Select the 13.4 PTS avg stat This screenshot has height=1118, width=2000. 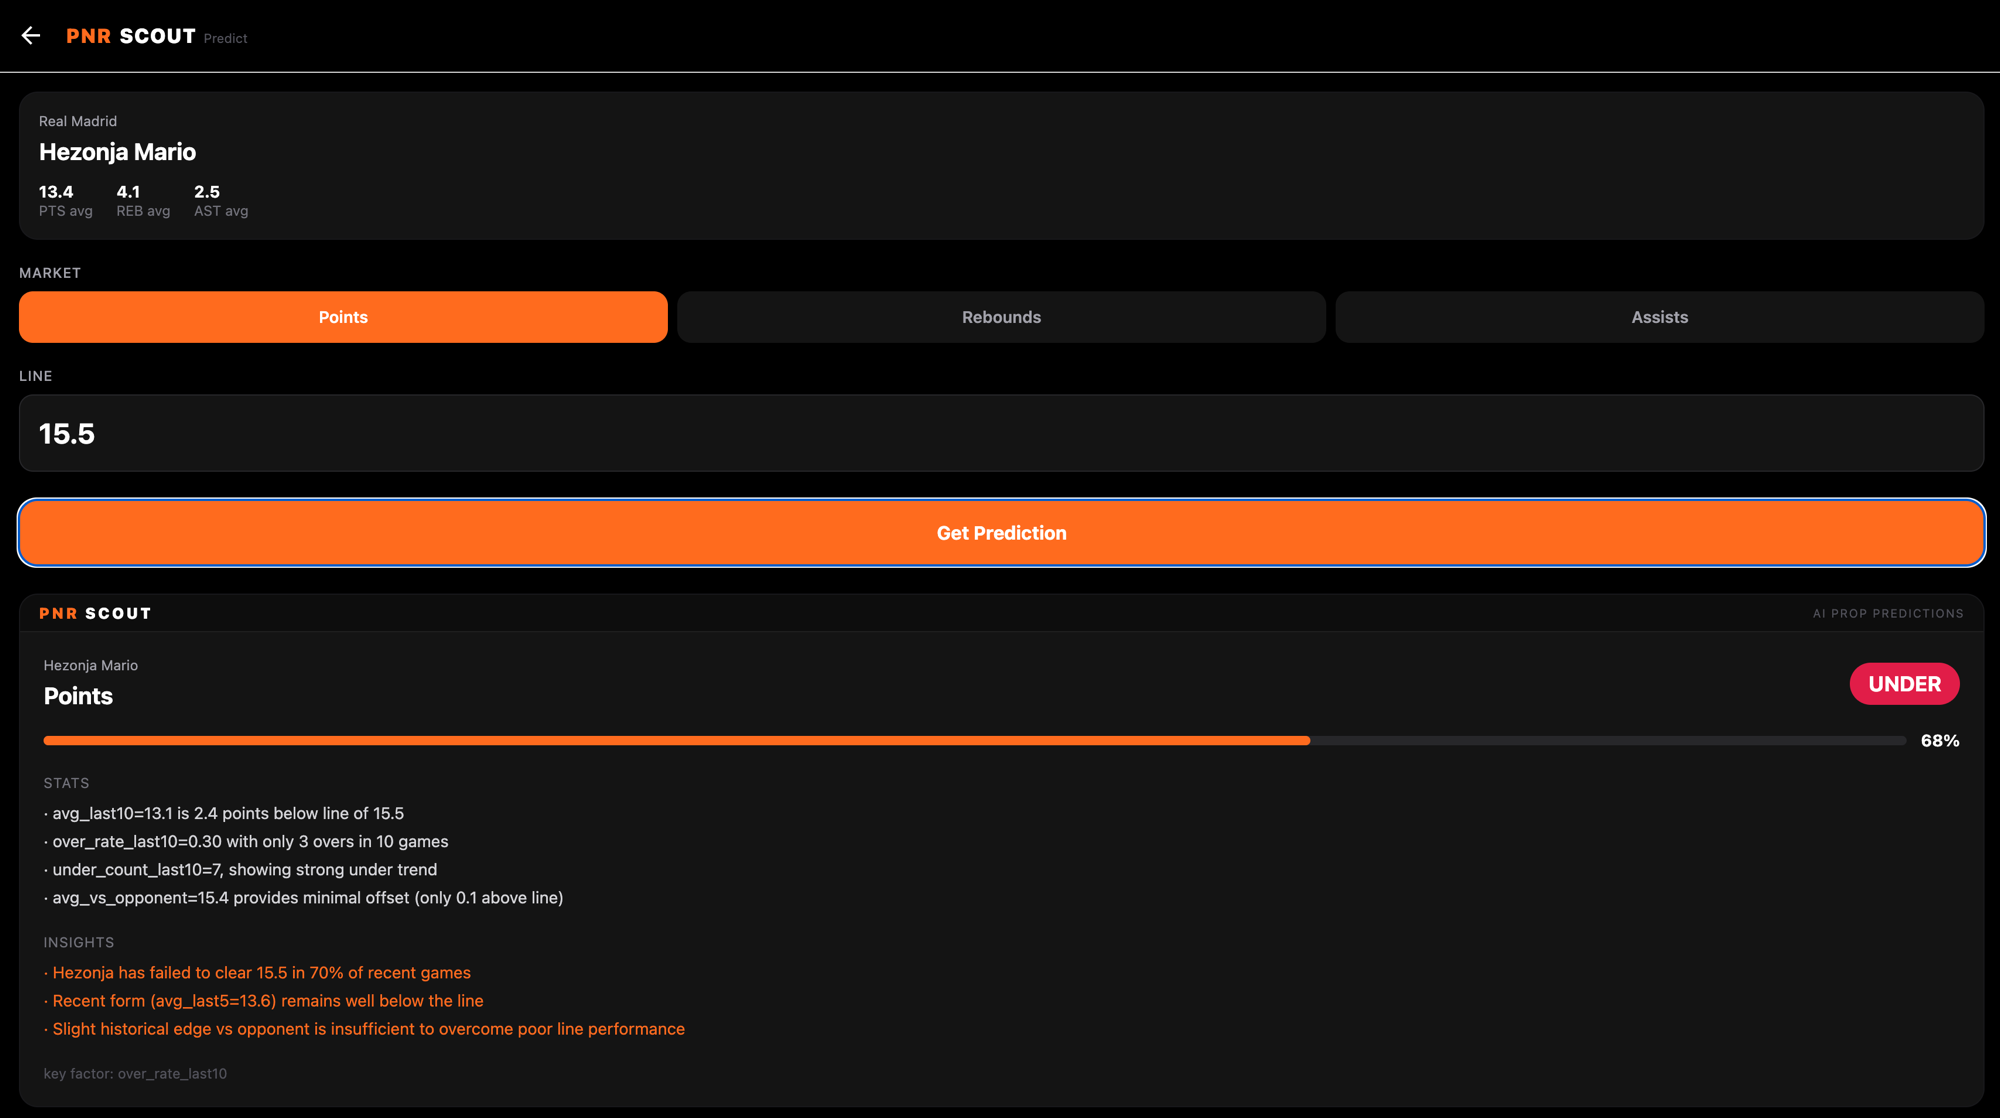click(66, 200)
